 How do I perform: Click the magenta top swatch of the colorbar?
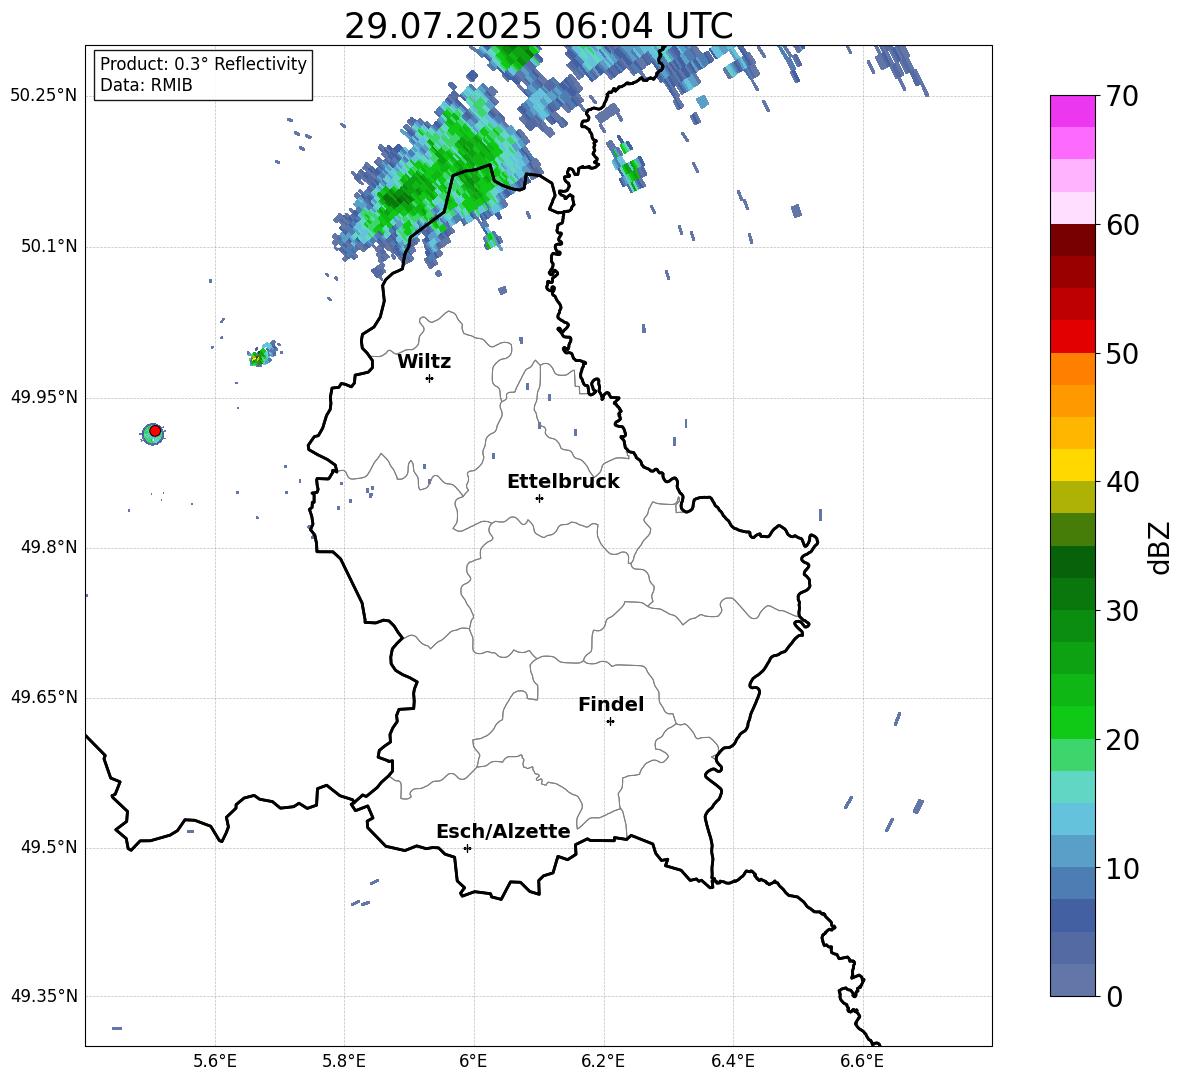click(1072, 111)
